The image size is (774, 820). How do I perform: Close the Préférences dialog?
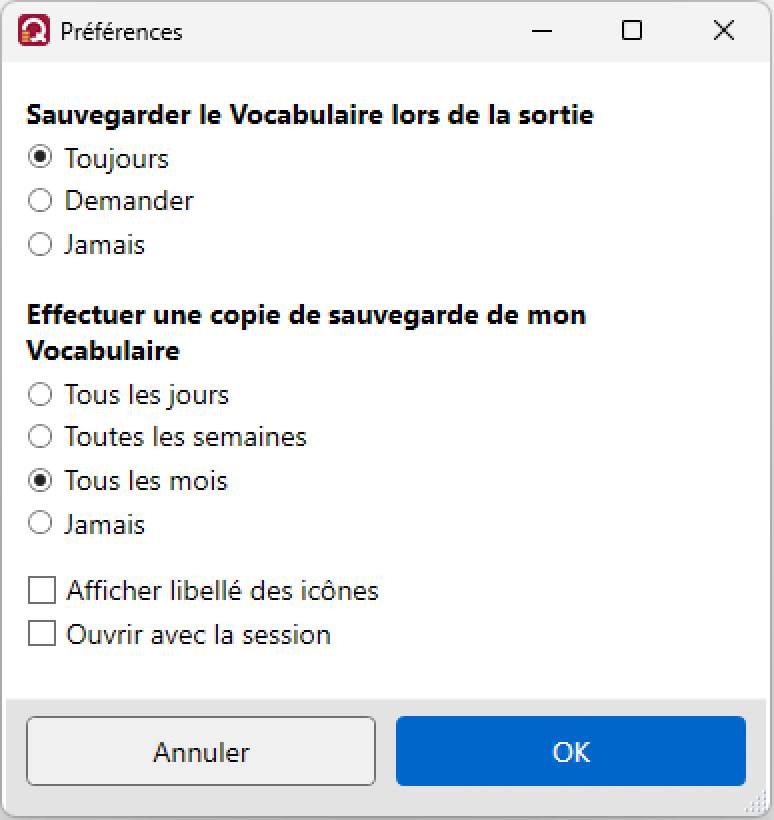(724, 30)
